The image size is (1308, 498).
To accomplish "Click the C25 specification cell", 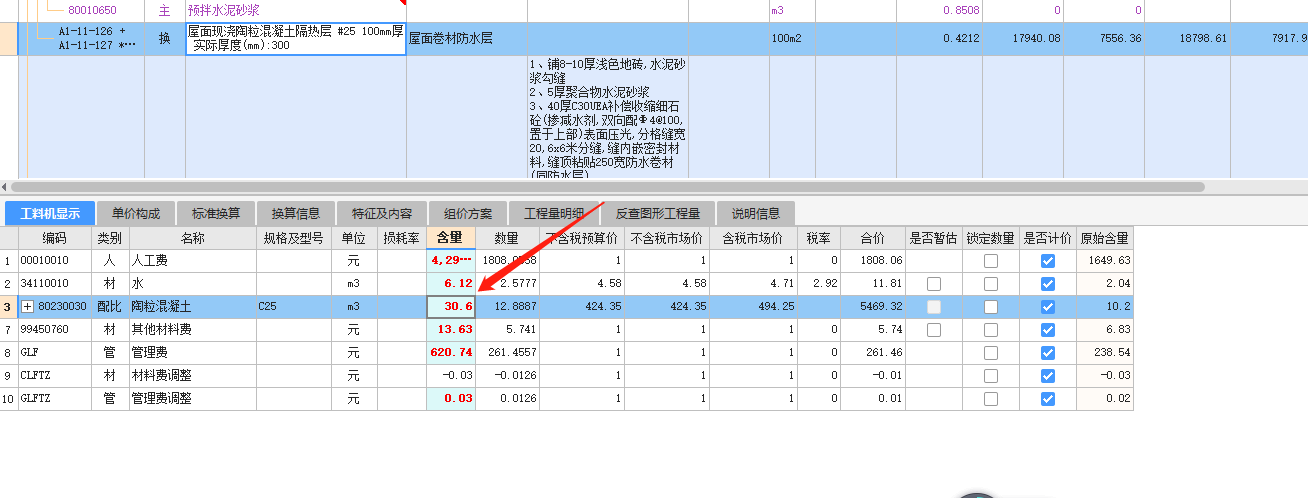I will click(294, 306).
